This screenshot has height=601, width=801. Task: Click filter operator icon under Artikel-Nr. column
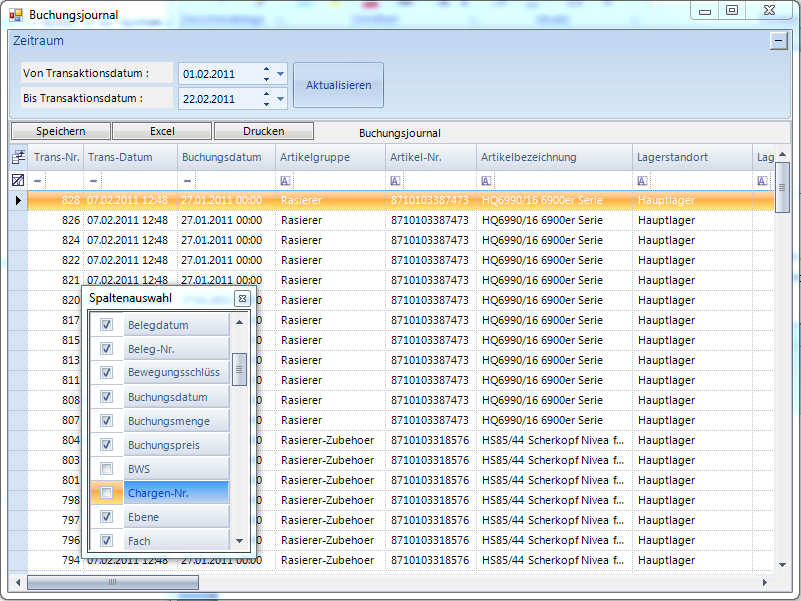[396, 181]
